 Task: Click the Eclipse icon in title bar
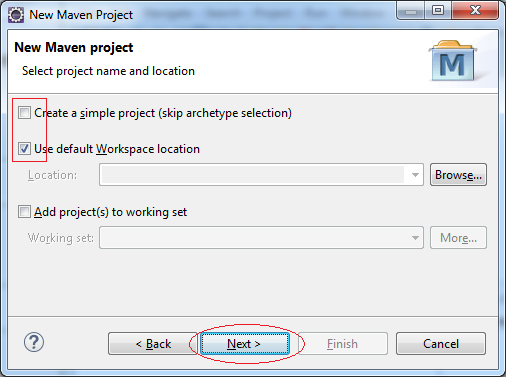pyautogui.click(x=16, y=15)
